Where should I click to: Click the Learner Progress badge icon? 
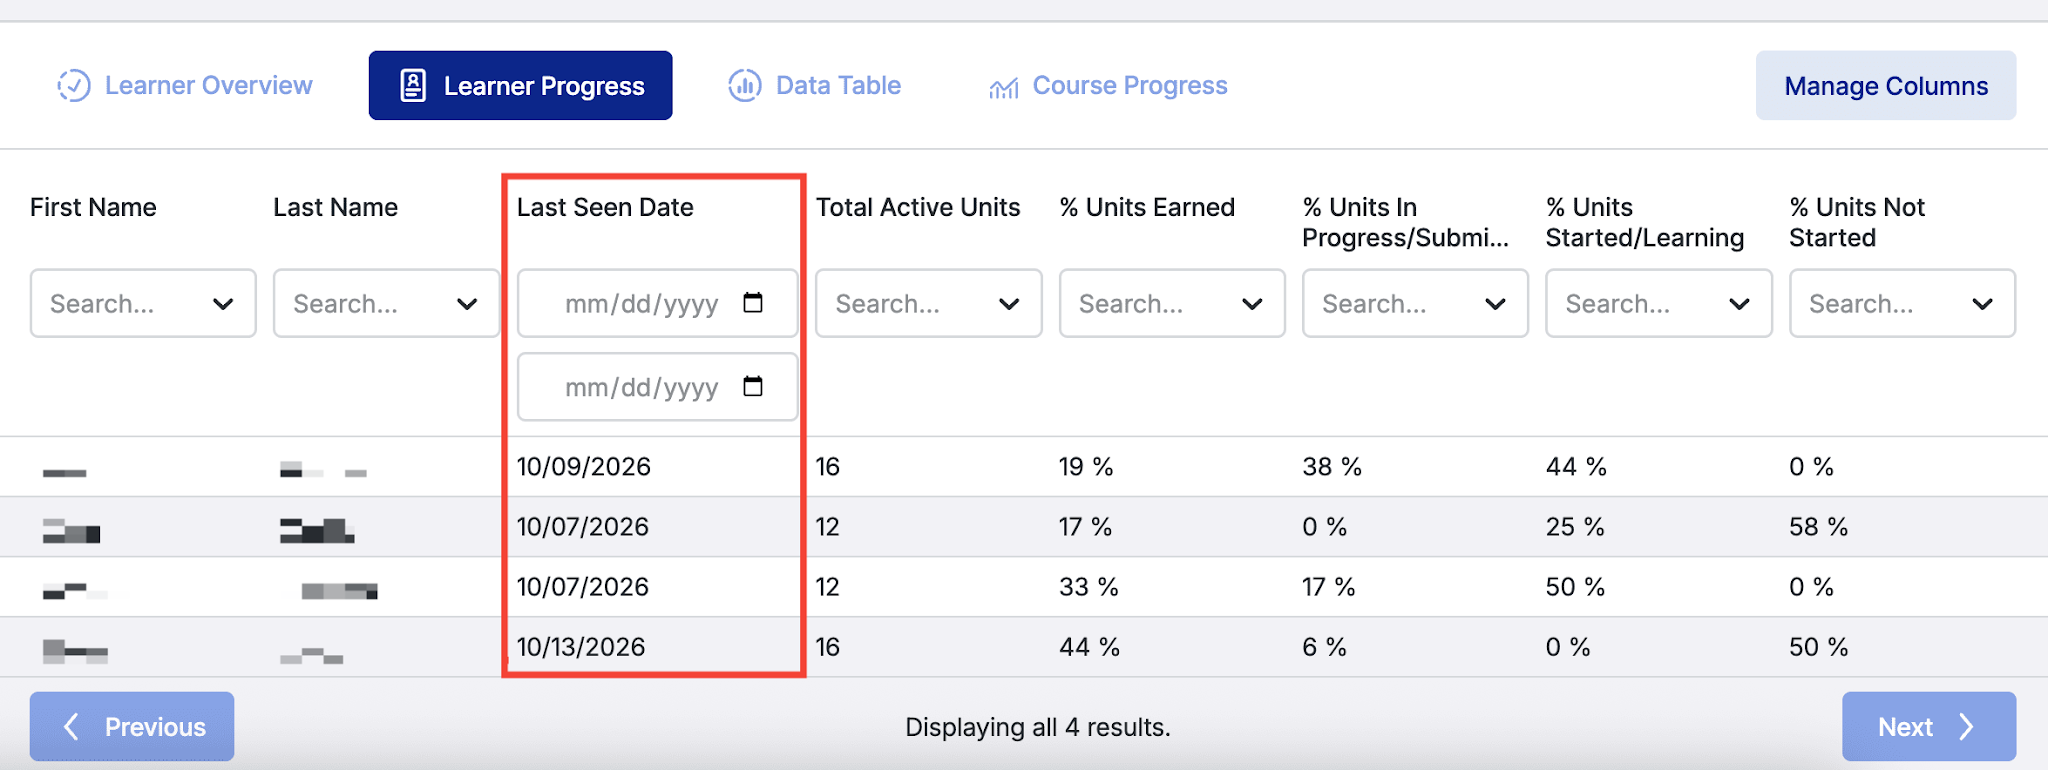tap(413, 86)
